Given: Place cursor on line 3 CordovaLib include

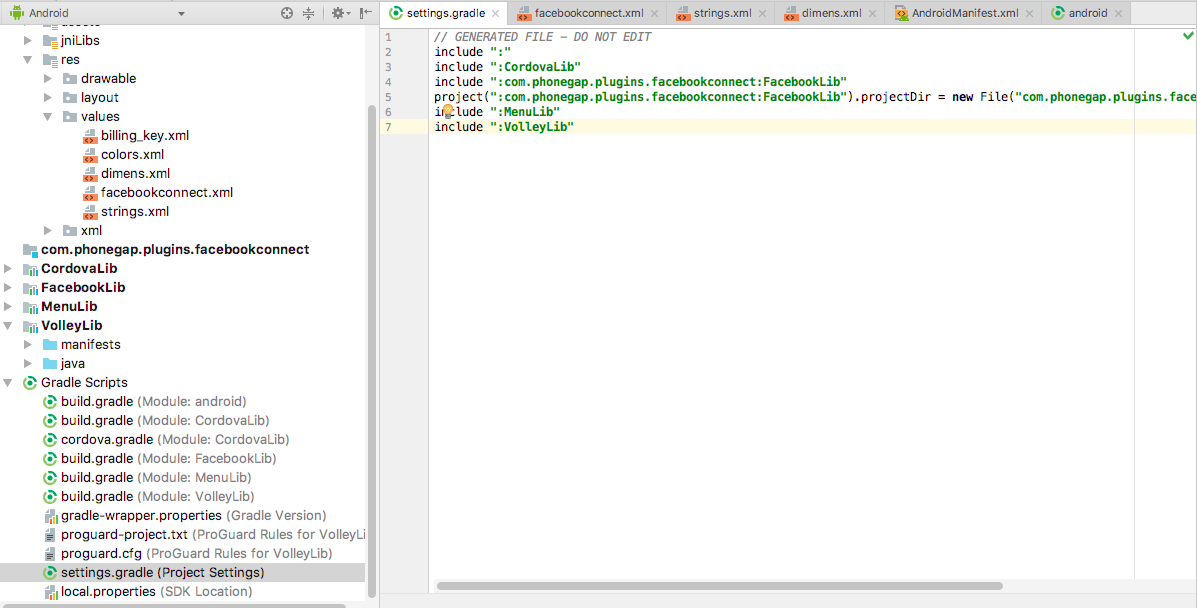Looking at the screenshot, I should coord(540,67).
